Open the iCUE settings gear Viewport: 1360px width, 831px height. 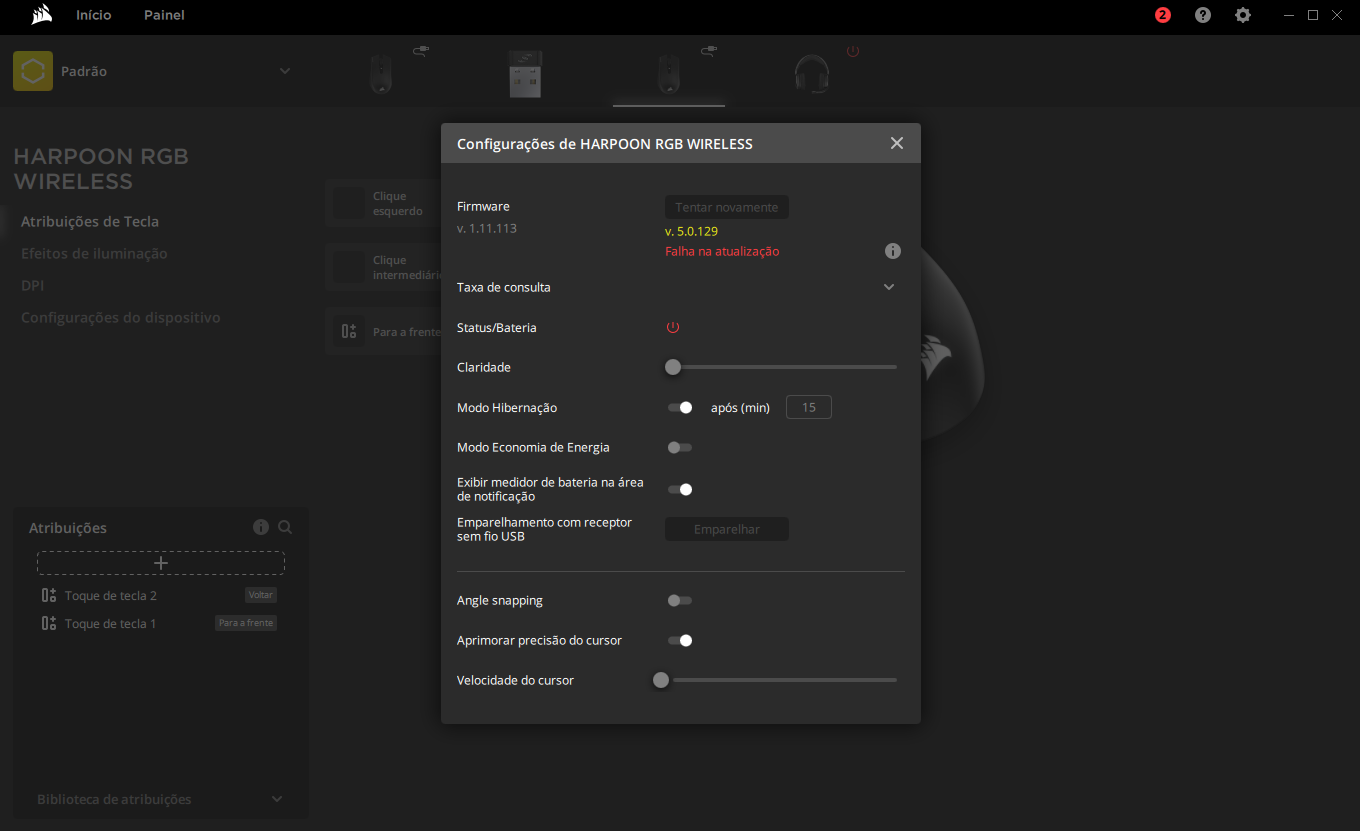click(1243, 15)
